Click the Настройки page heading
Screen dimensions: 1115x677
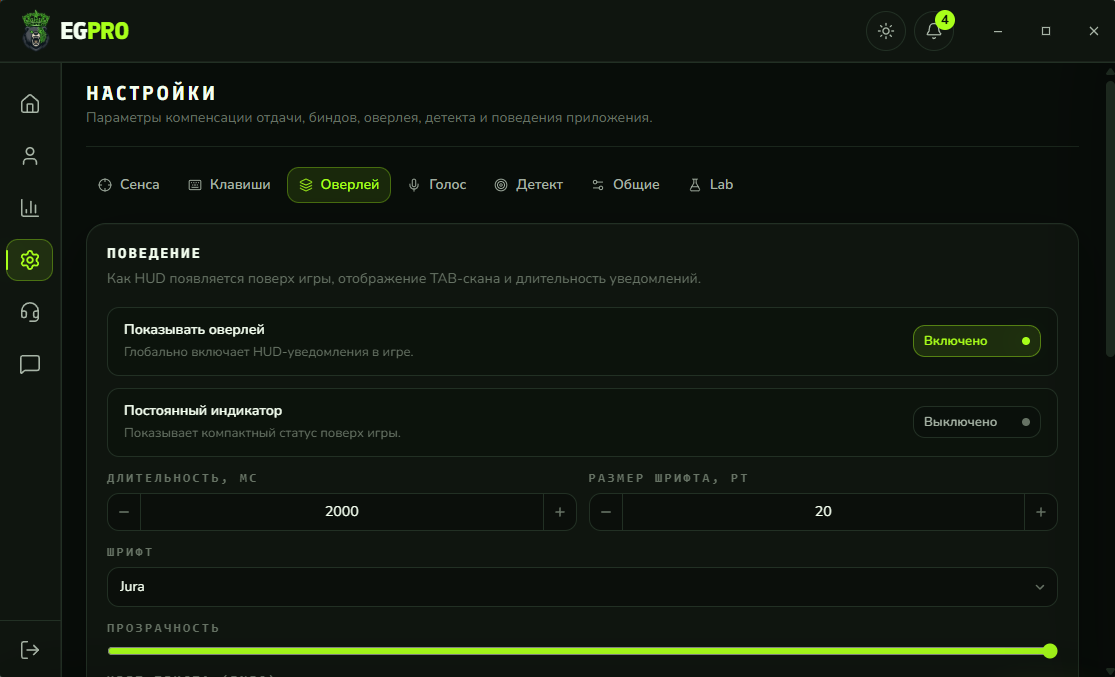click(151, 93)
